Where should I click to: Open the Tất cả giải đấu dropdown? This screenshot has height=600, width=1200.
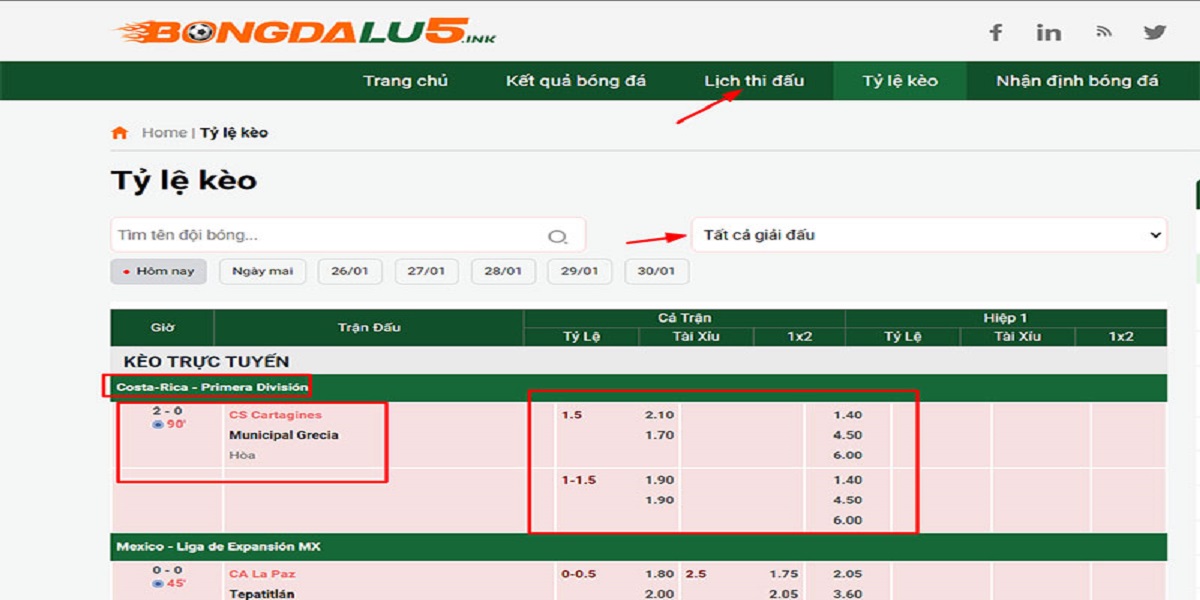tap(929, 235)
